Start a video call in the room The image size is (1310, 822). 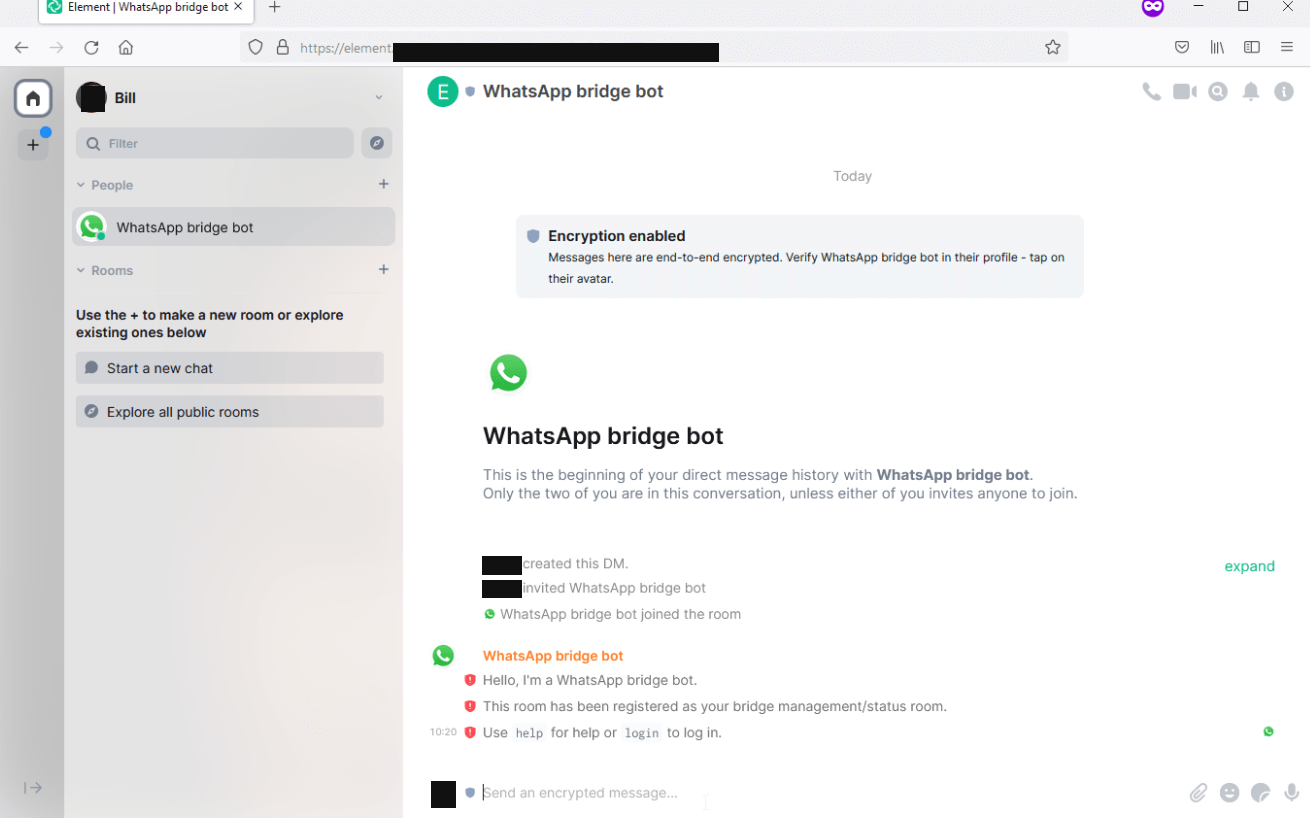click(x=1184, y=92)
